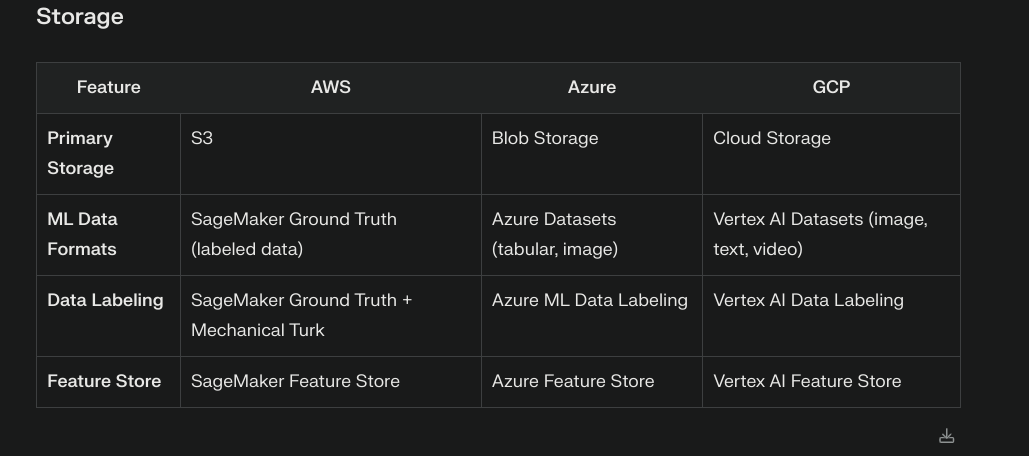Click the "Feature" column header

pyautogui.click(x=108, y=87)
